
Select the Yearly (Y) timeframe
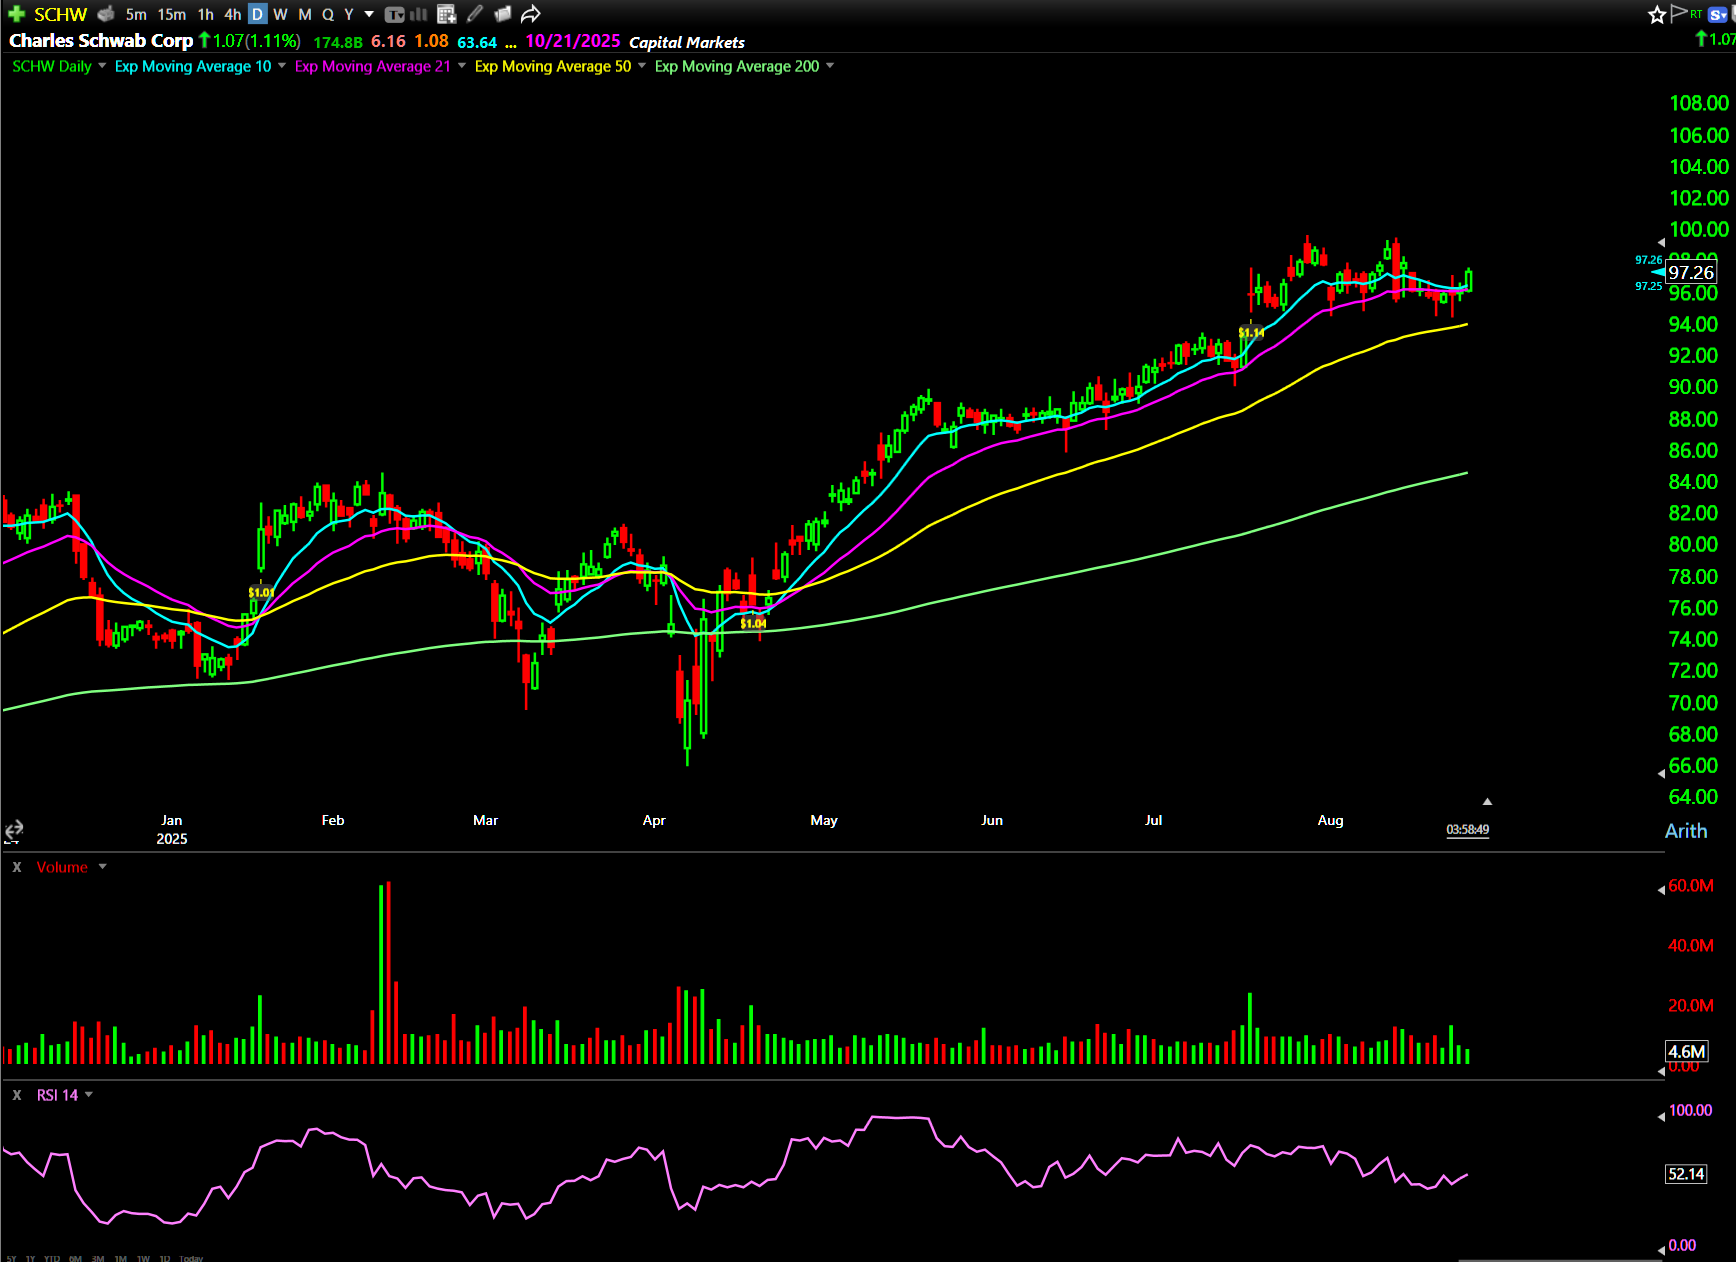coord(349,14)
